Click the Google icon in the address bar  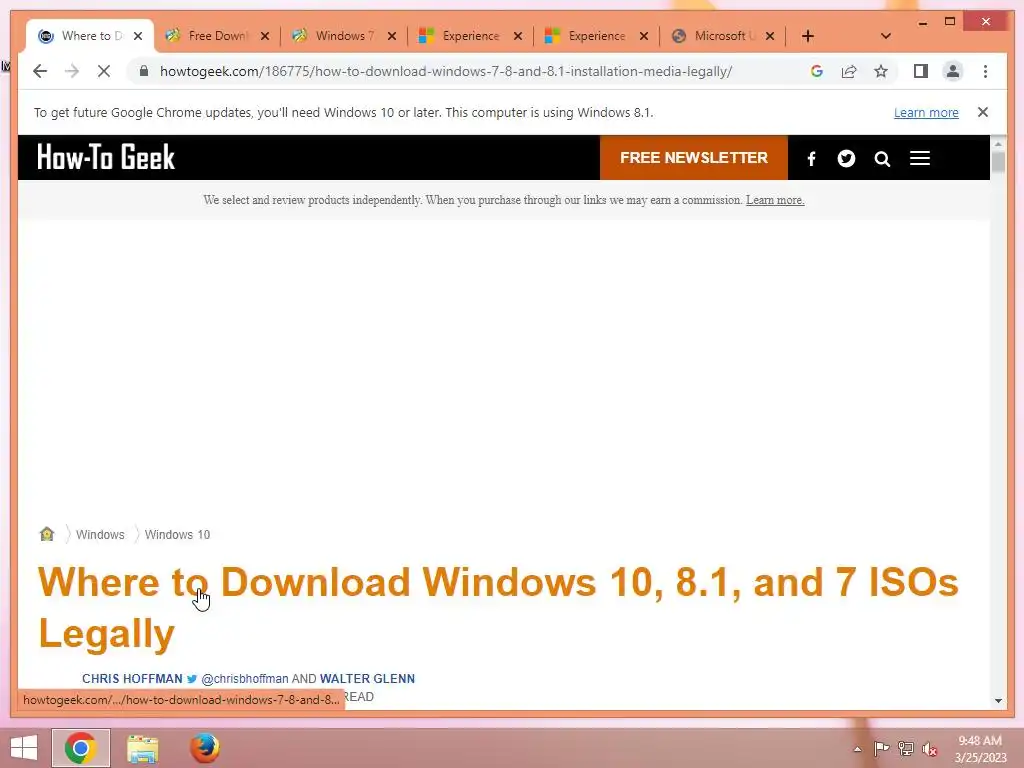click(x=816, y=71)
